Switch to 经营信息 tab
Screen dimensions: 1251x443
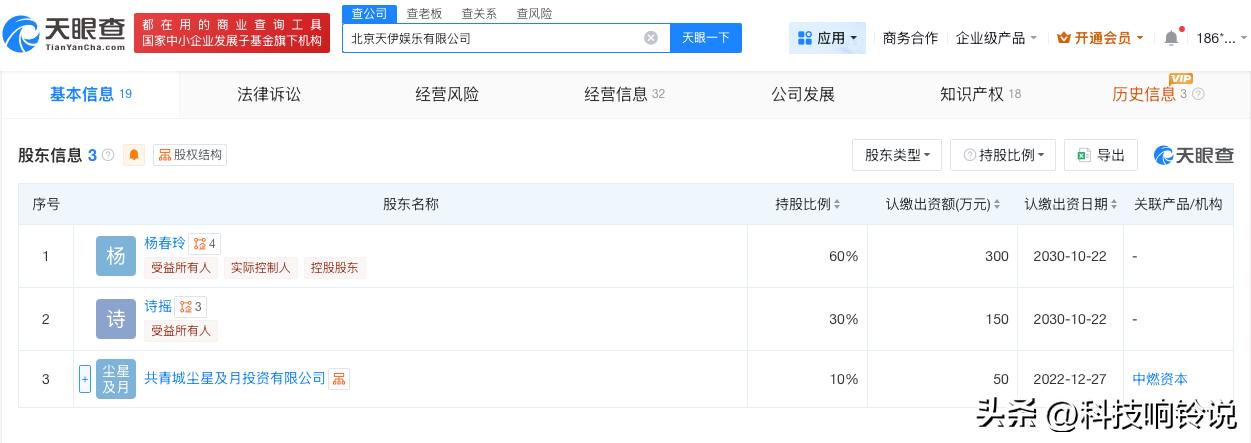(x=625, y=94)
